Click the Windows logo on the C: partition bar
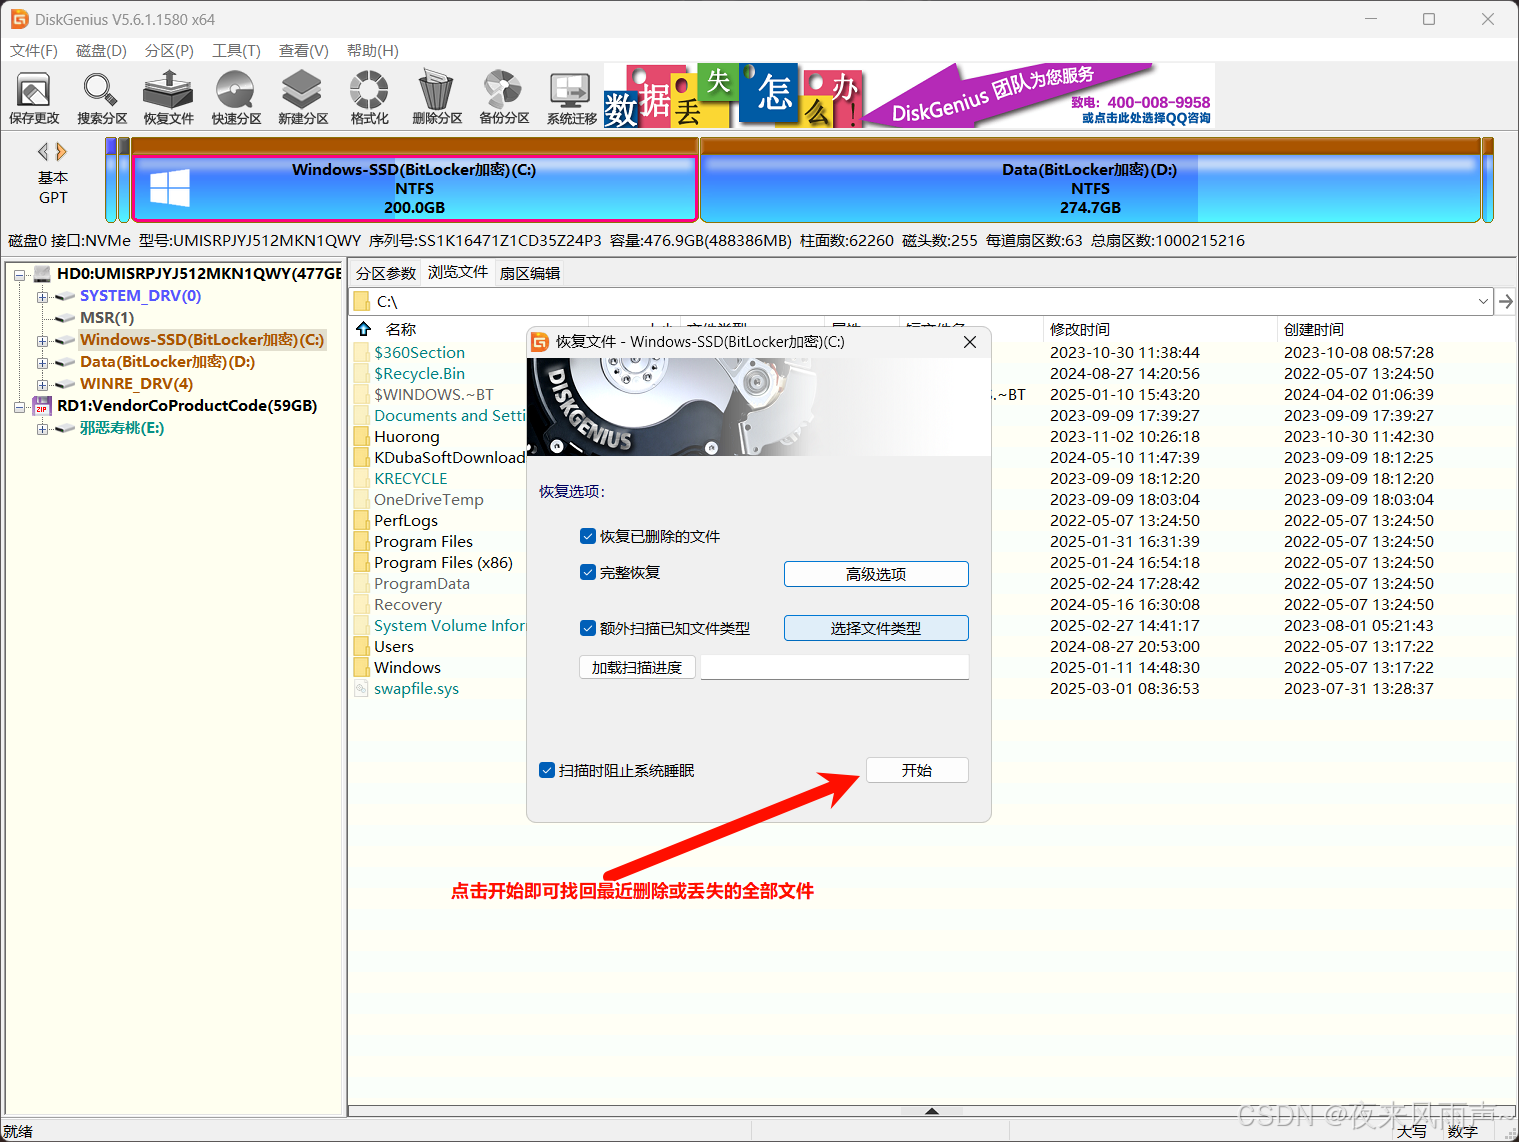1519x1142 pixels. 170,188
